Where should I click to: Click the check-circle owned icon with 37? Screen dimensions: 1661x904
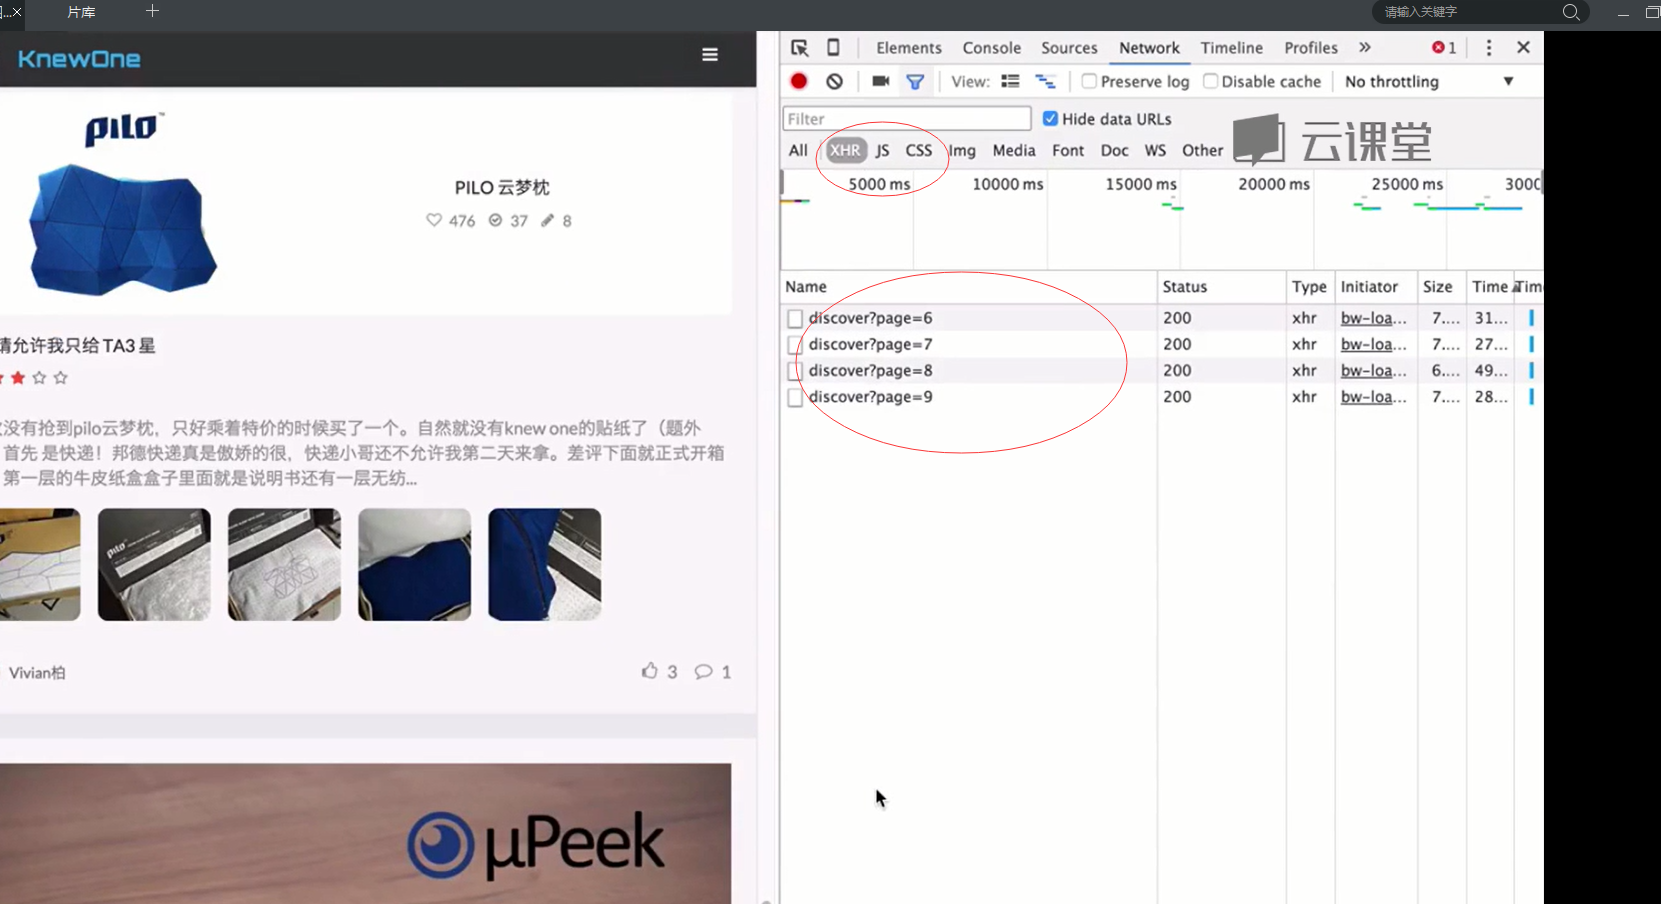pos(495,220)
